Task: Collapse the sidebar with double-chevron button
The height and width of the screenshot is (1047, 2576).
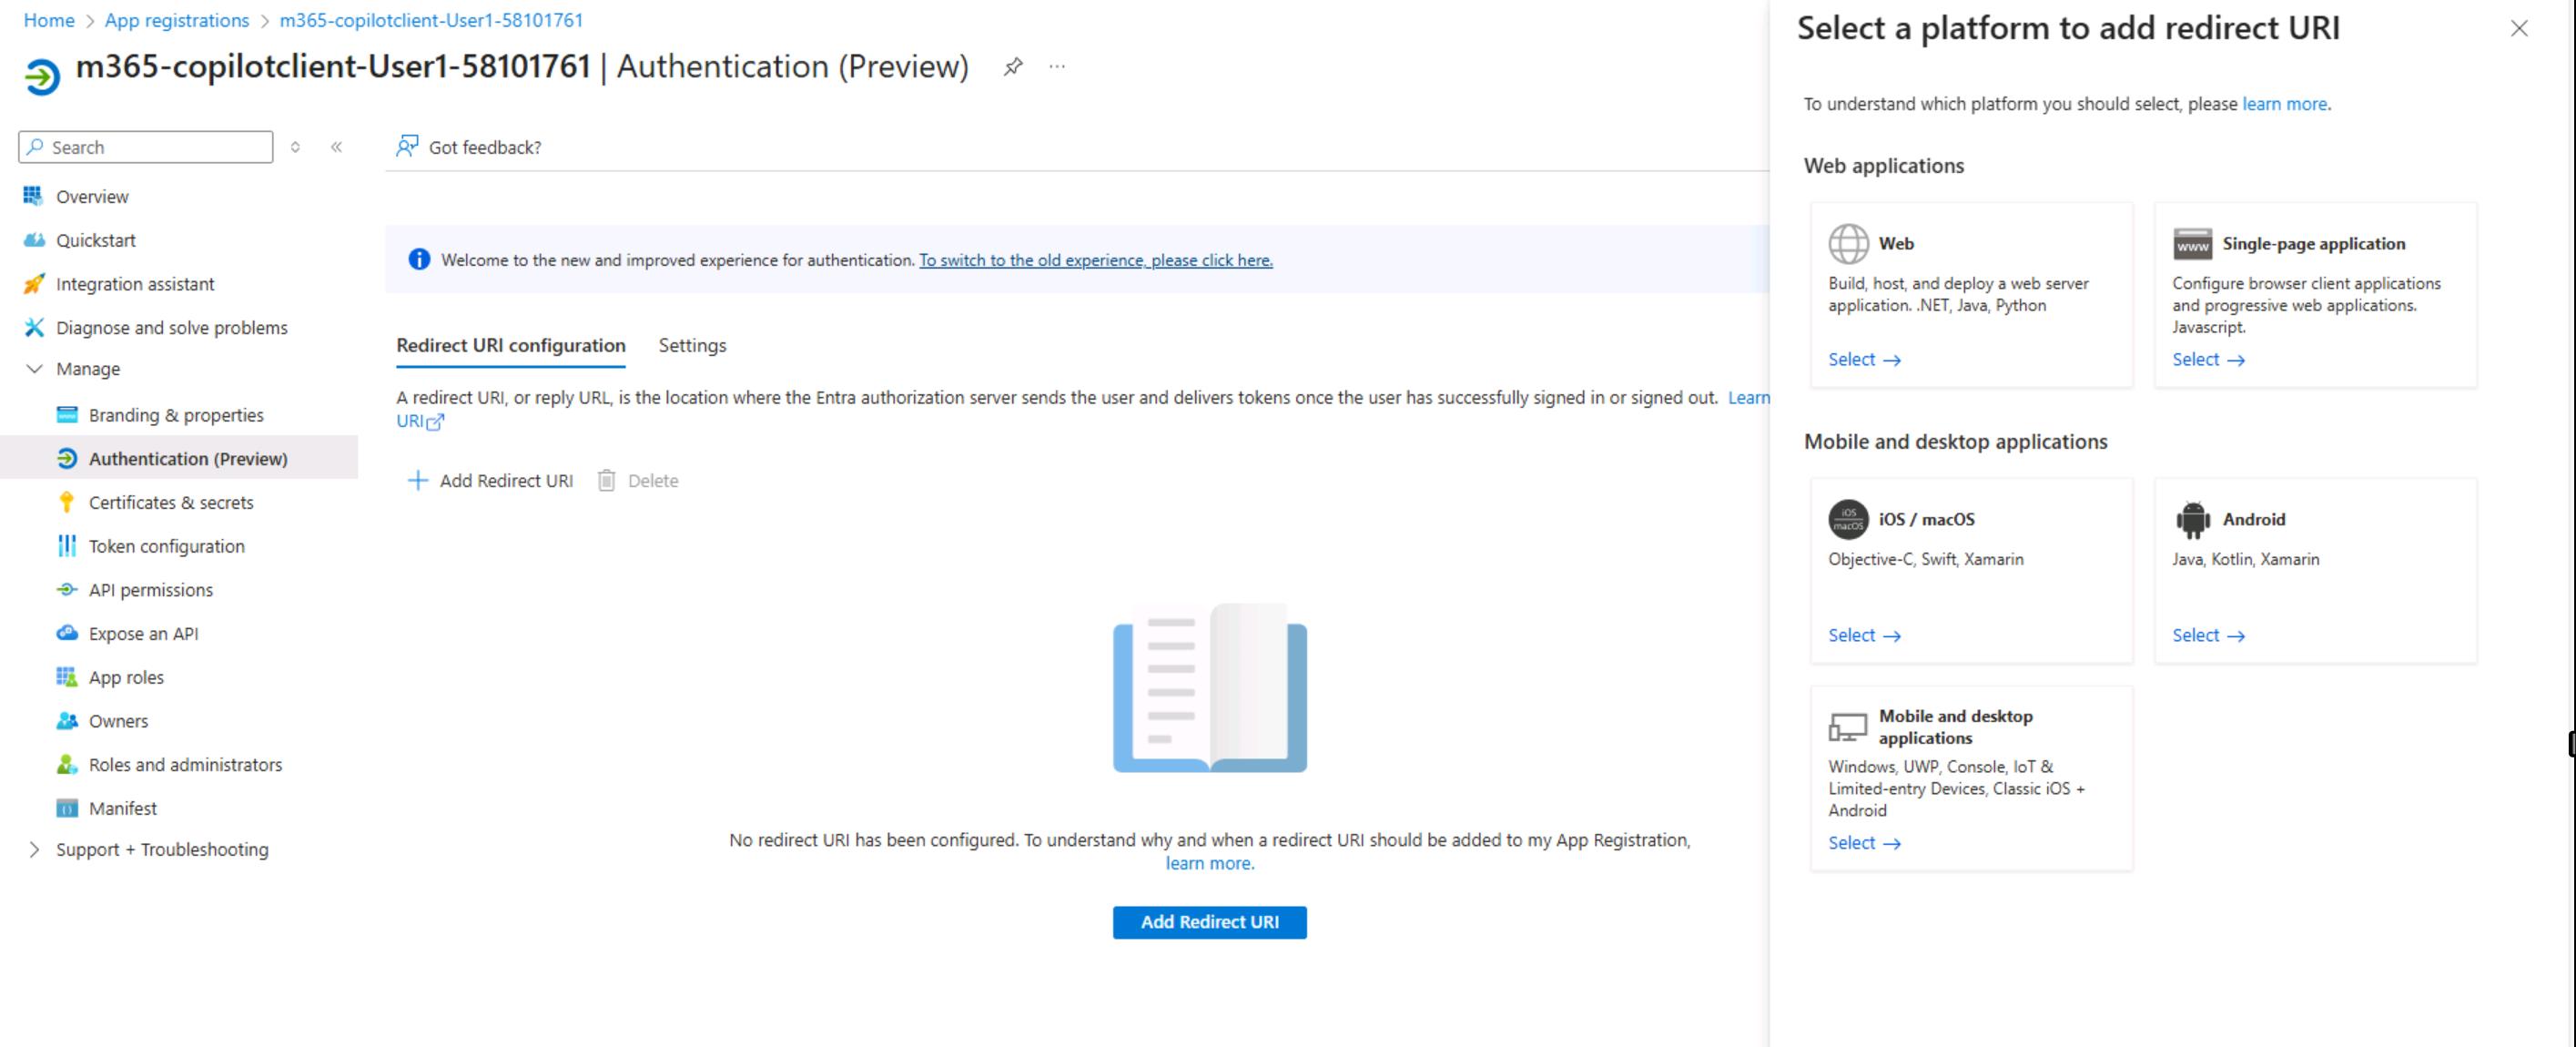Action: 337,147
